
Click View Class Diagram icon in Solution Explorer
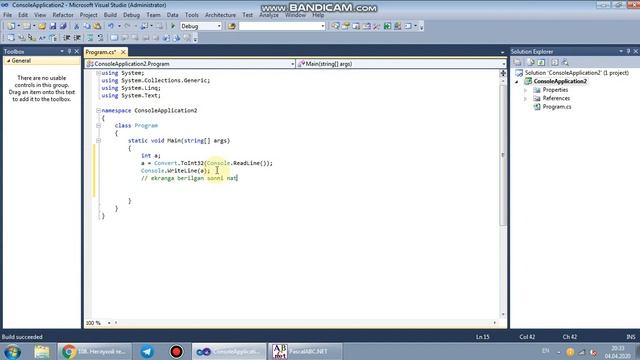point(565,62)
